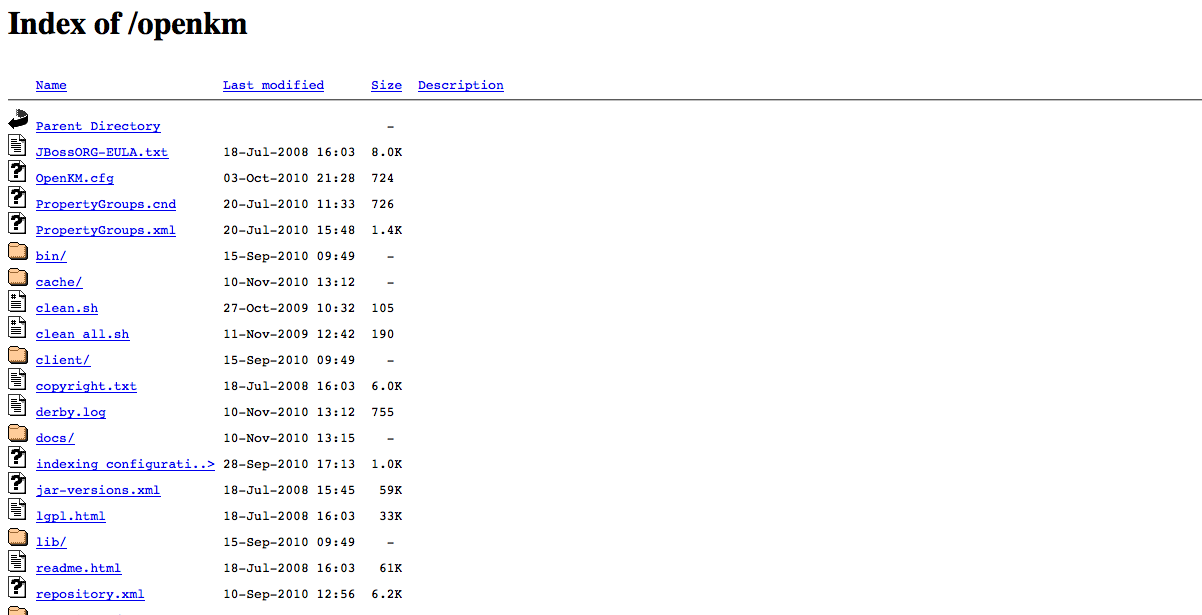
Task: Sort the listing by Last modified
Action: pos(273,85)
